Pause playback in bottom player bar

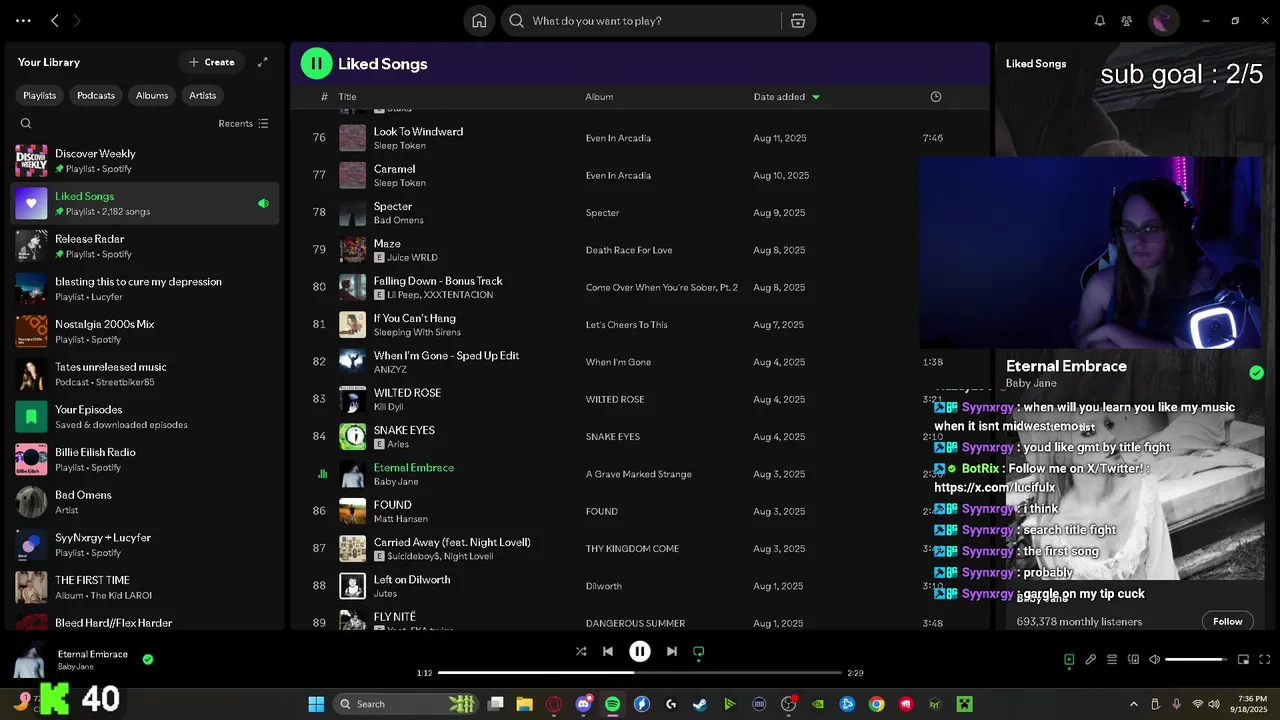tap(640, 651)
